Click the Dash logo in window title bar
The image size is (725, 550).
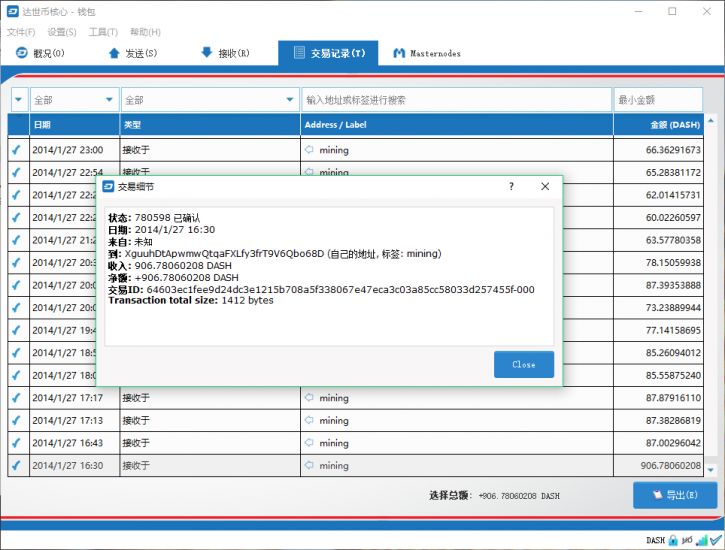13,12
